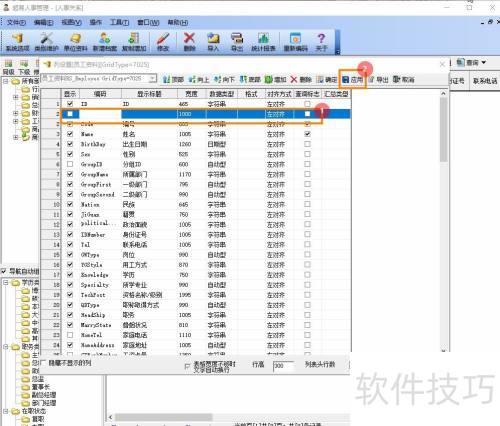This screenshot has height=426, width=500.
Task: Click 增加 in the column settings toolbar
Action: coord(276,80)
